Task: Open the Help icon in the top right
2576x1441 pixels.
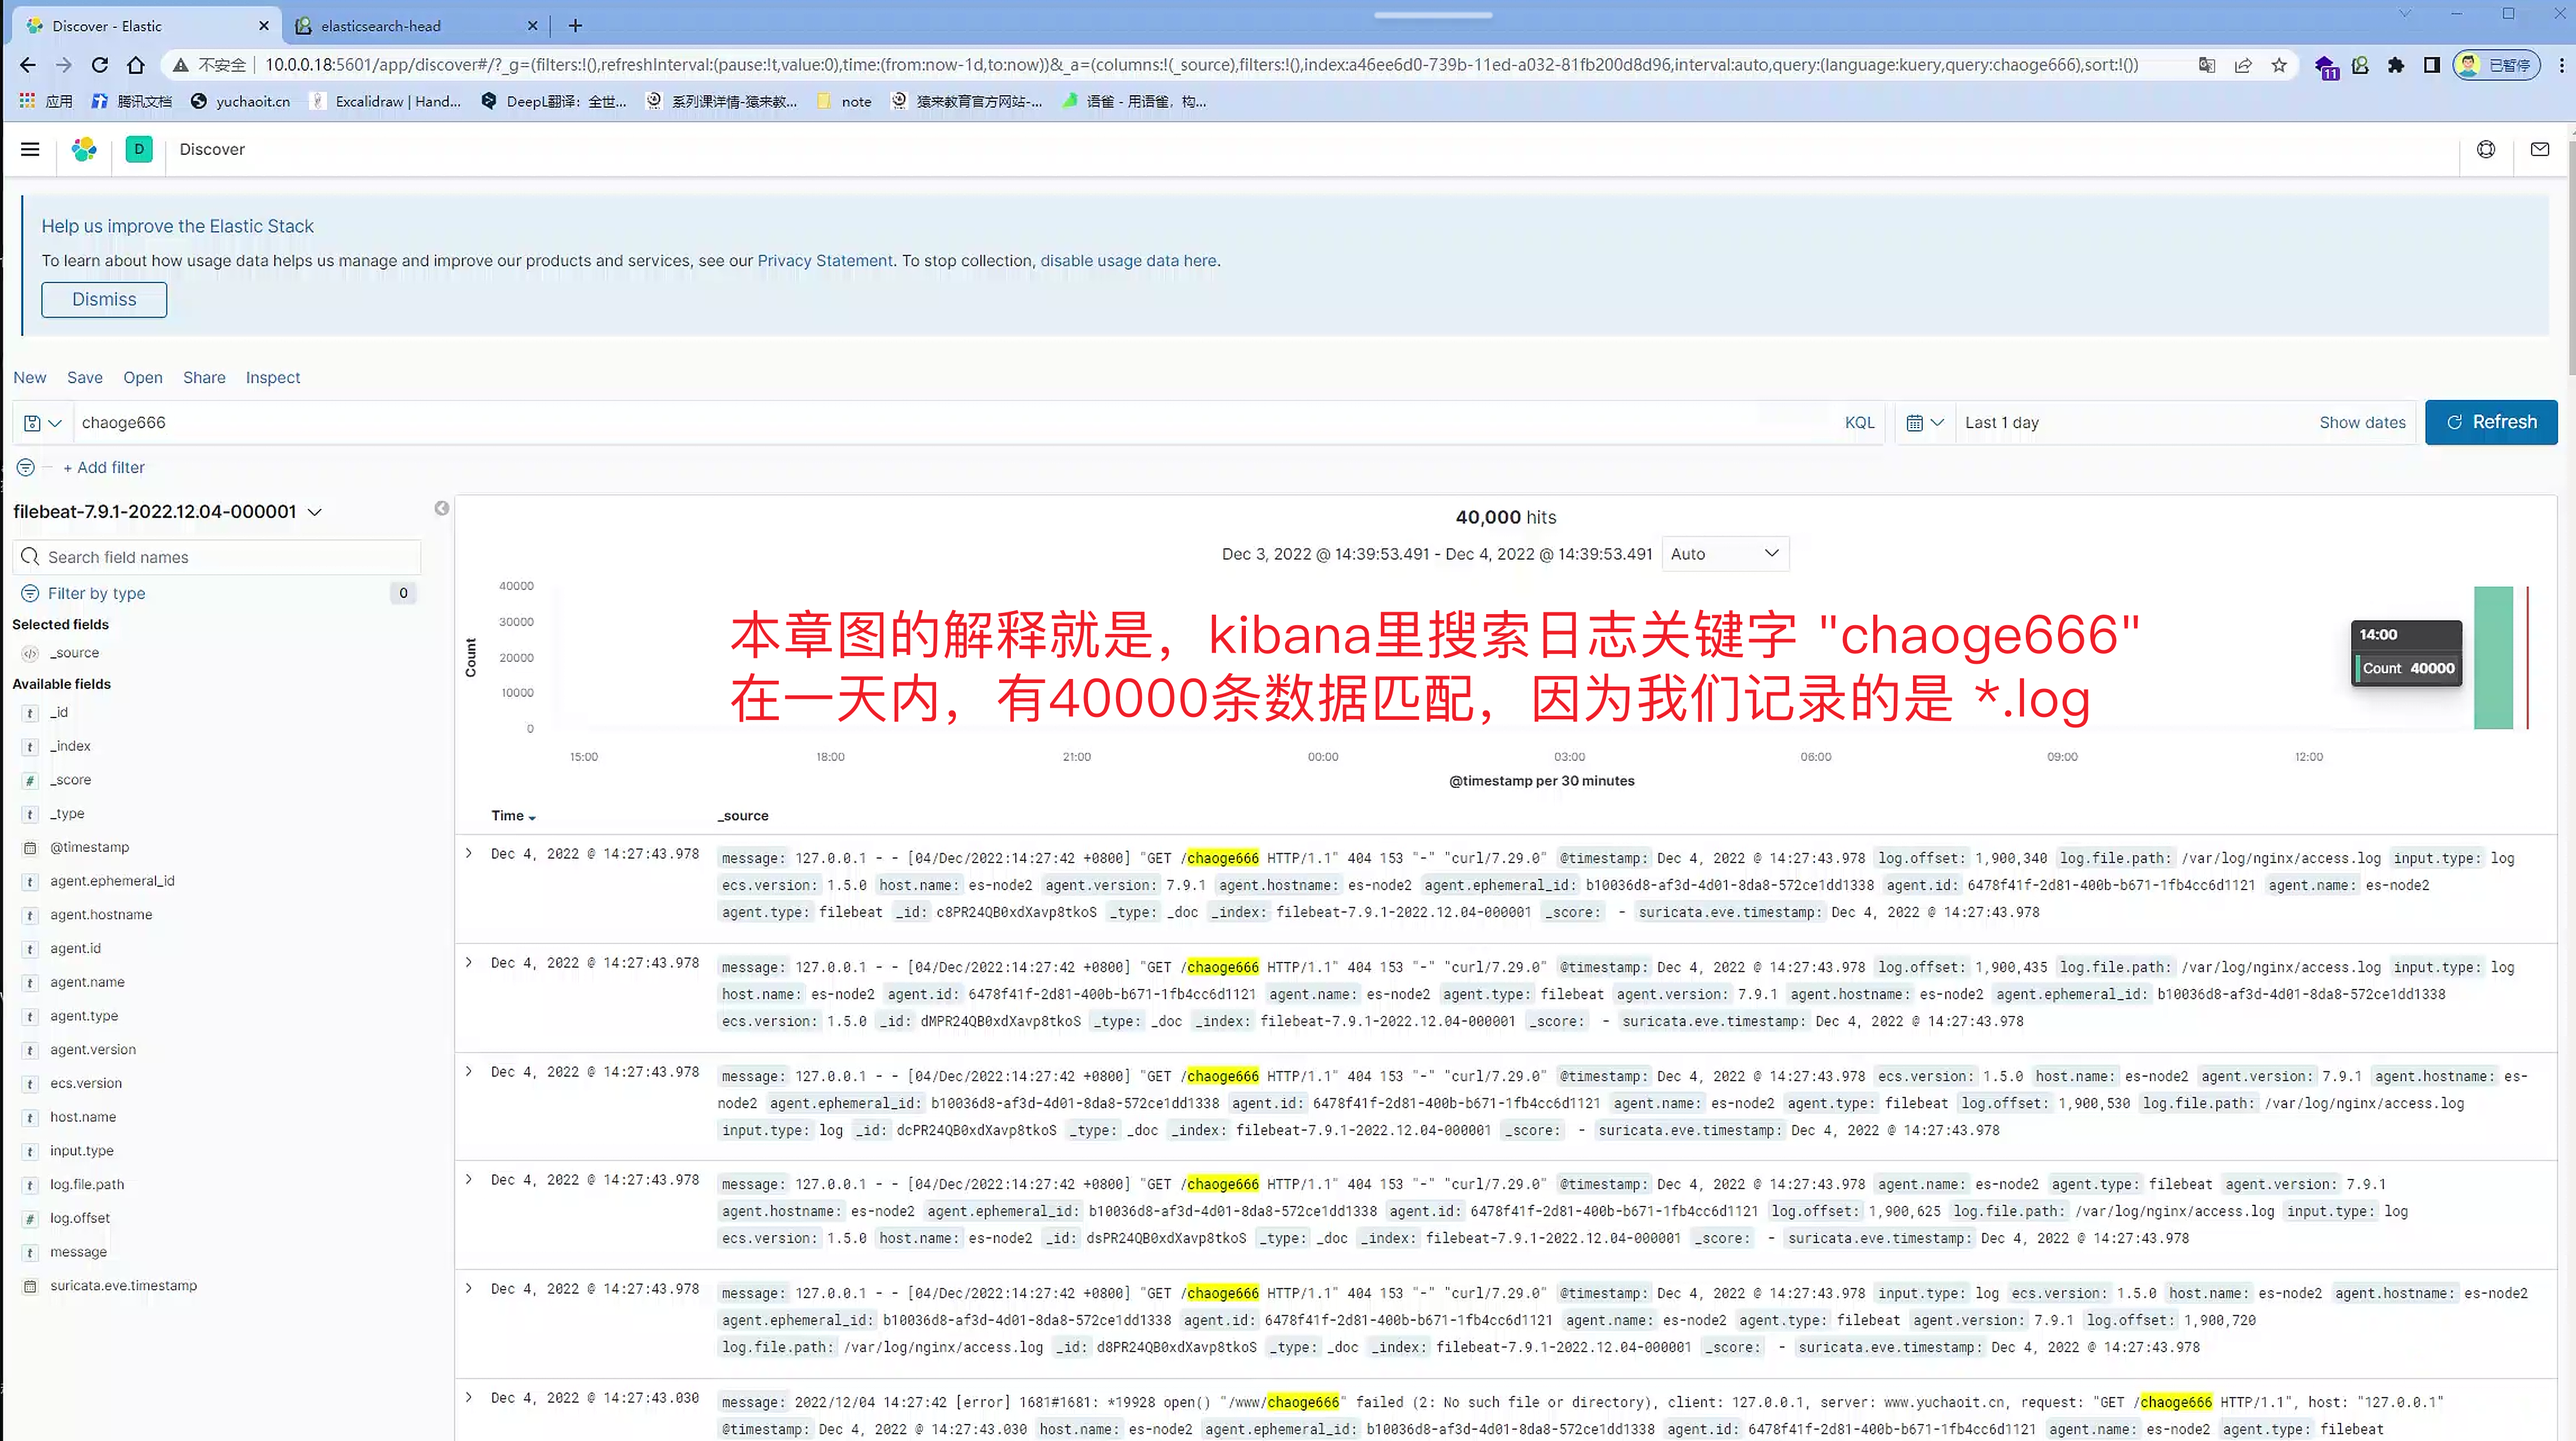Action: 2486,149
